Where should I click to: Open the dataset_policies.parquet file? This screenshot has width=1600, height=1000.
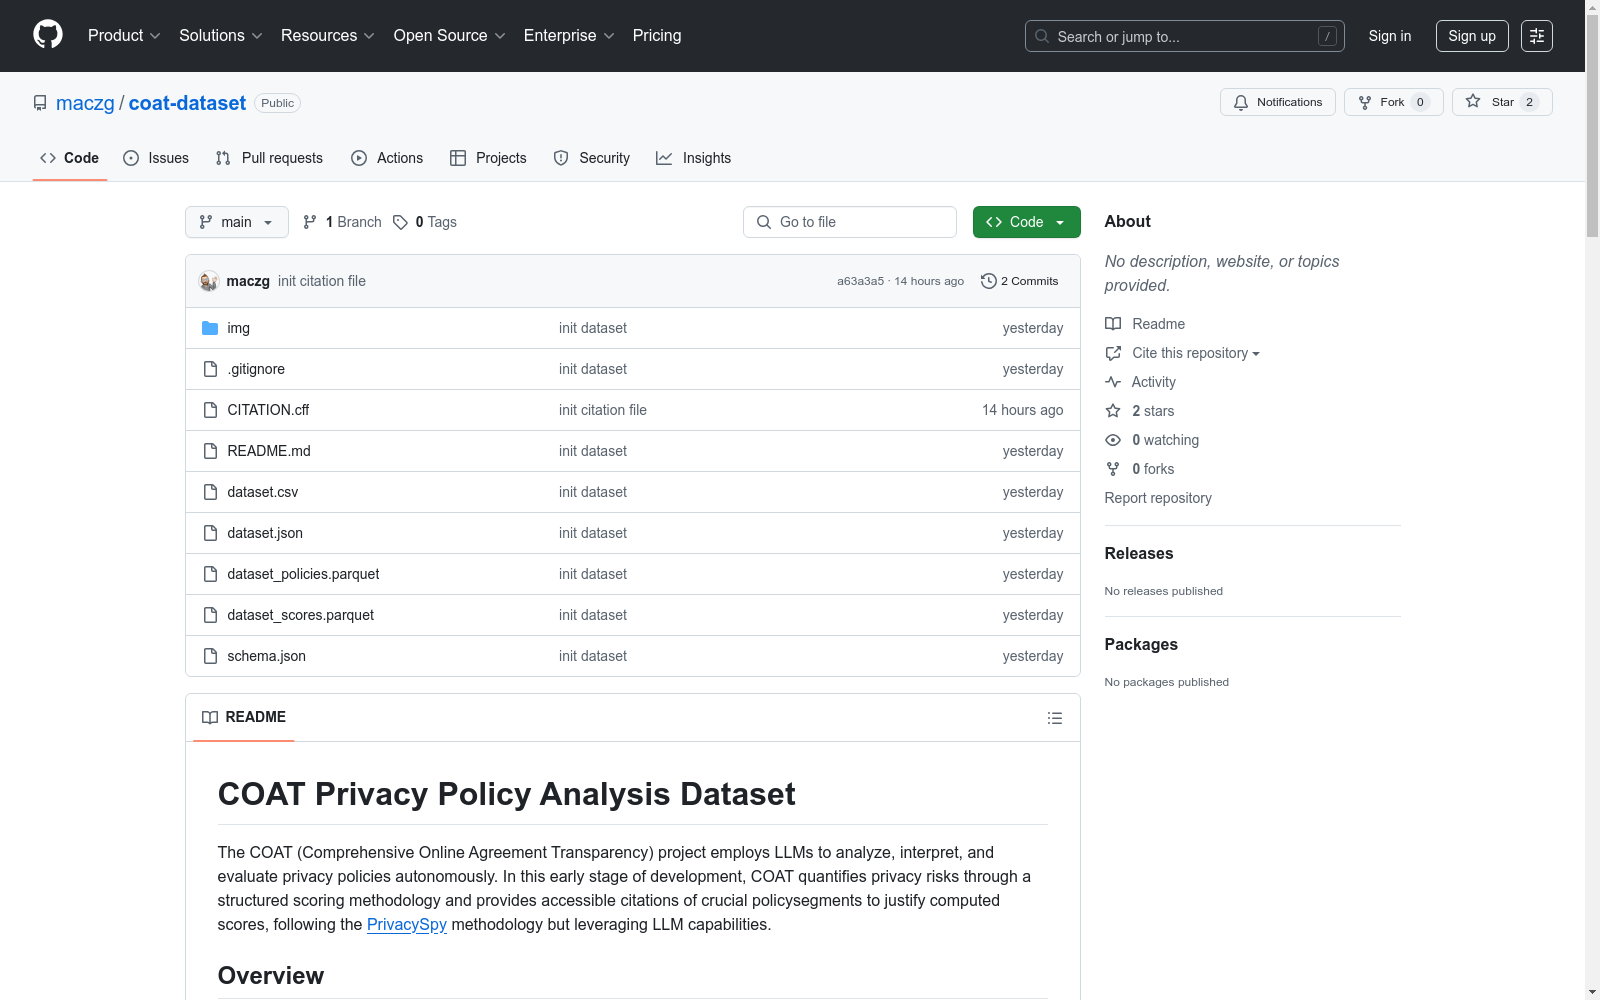coord(303,574)
